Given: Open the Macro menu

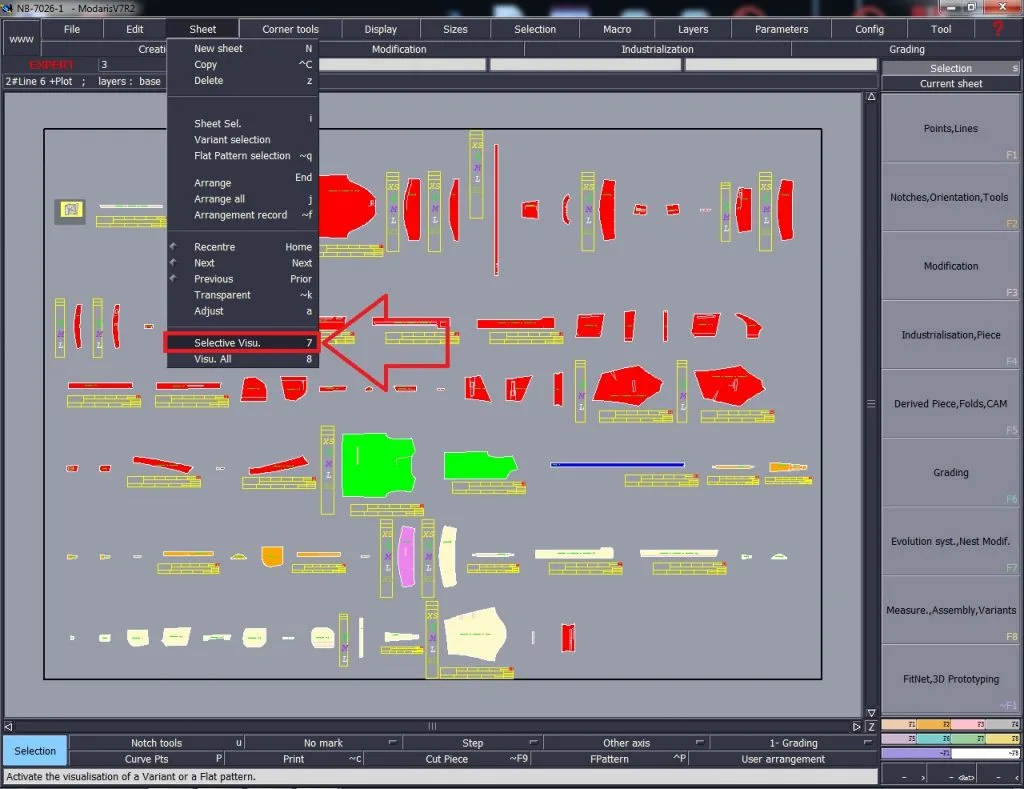Looking at the screenshot, I should coord(617,29).
